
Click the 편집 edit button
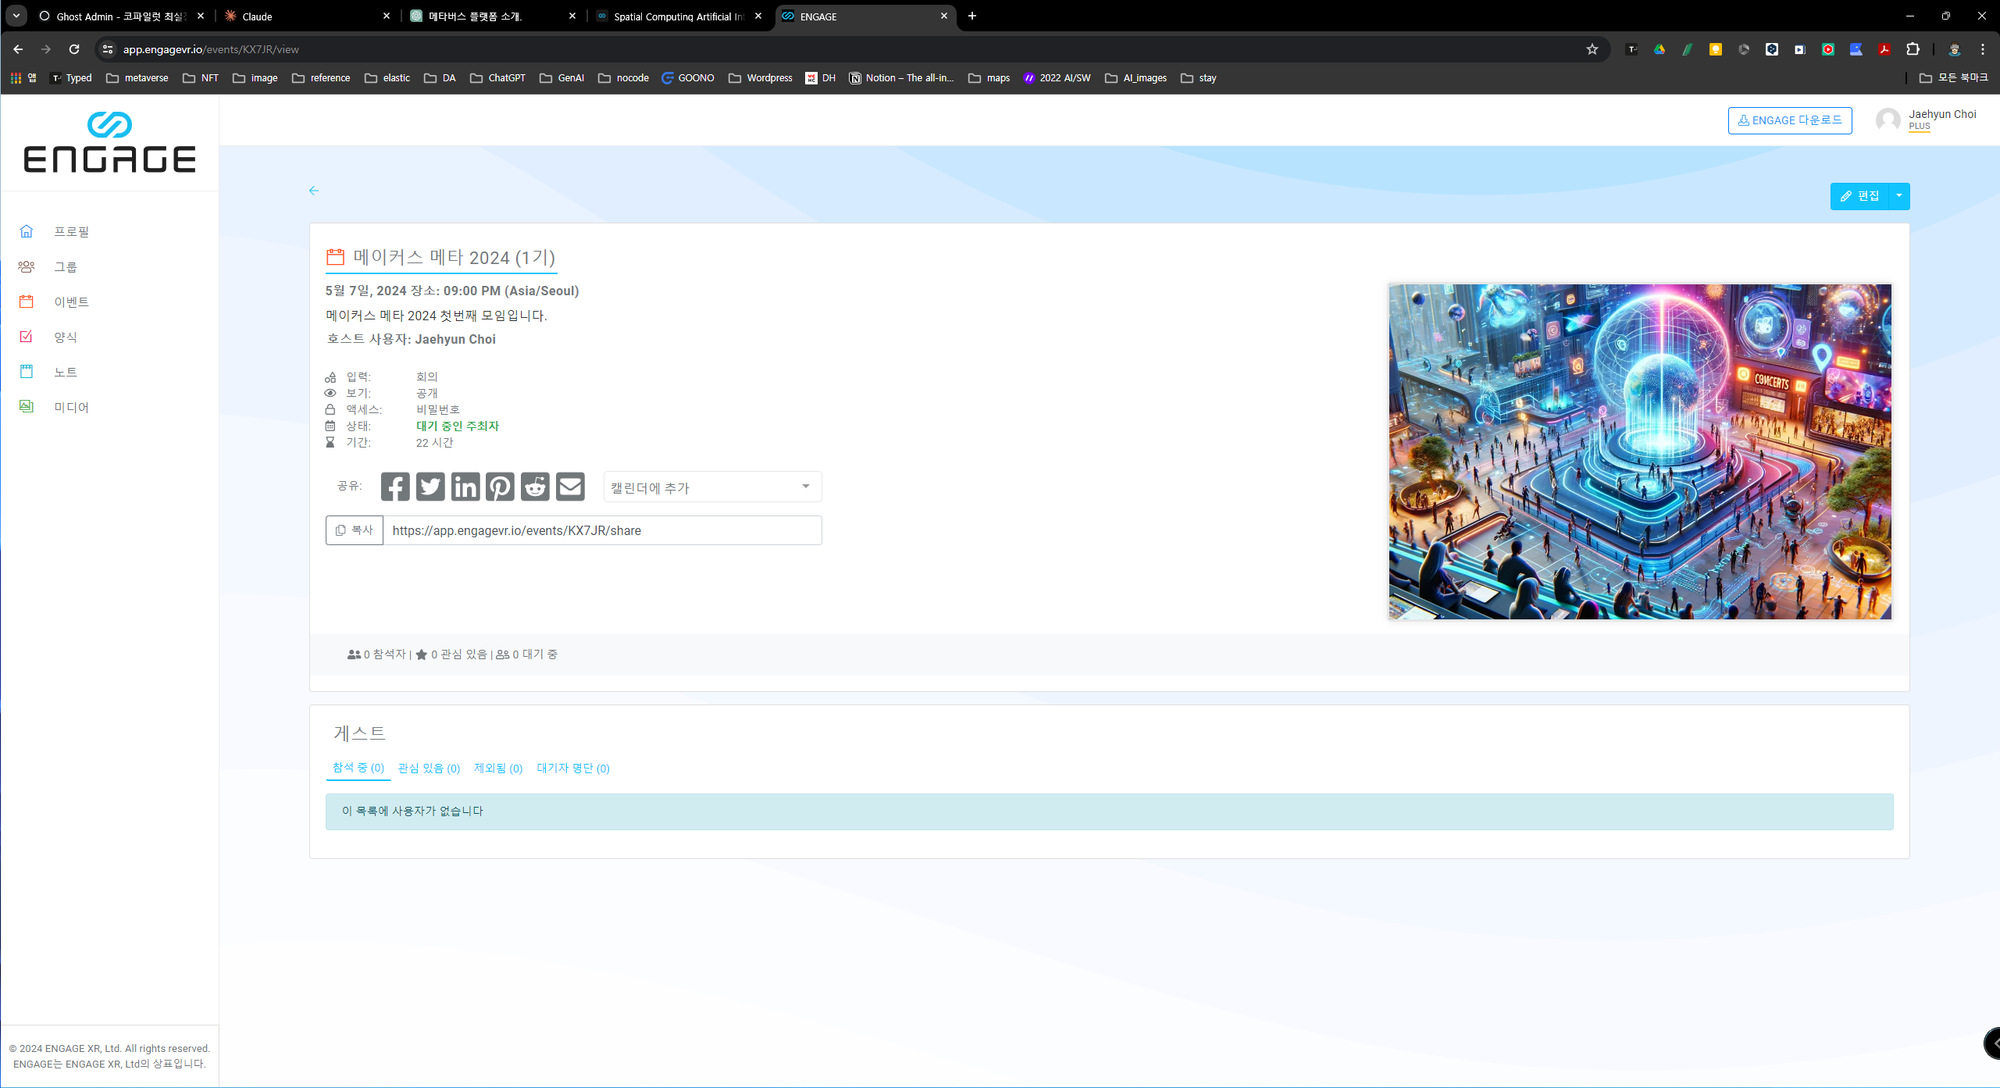1860,196
